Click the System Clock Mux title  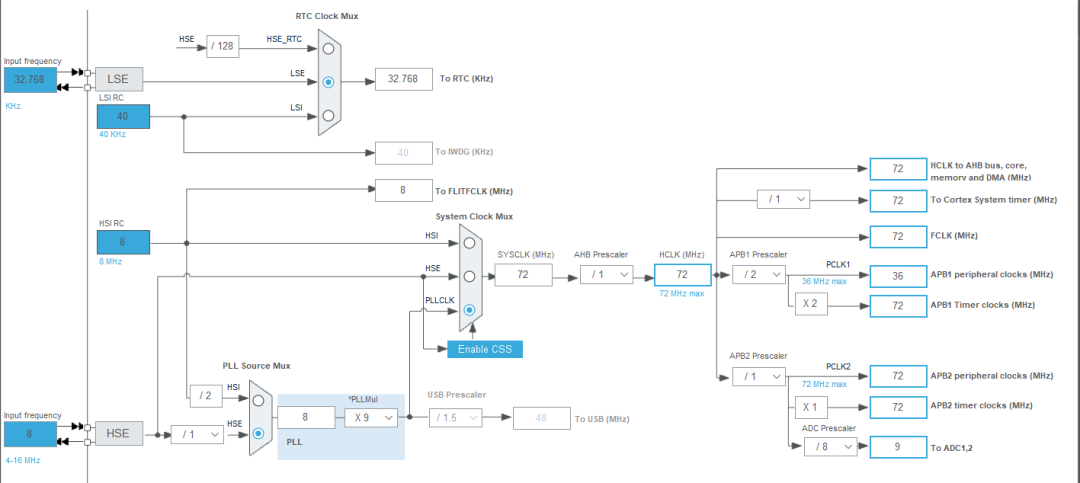point(474,216)
